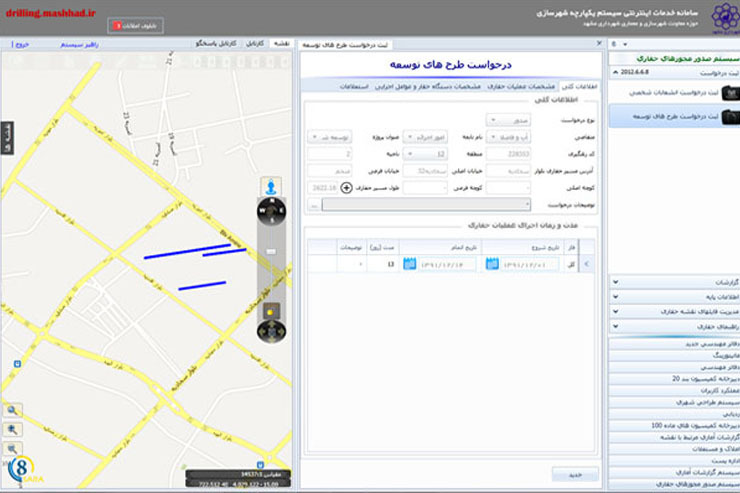
Task: Open the نوع درخواست dropdown
Action: (x=508, y=120)
